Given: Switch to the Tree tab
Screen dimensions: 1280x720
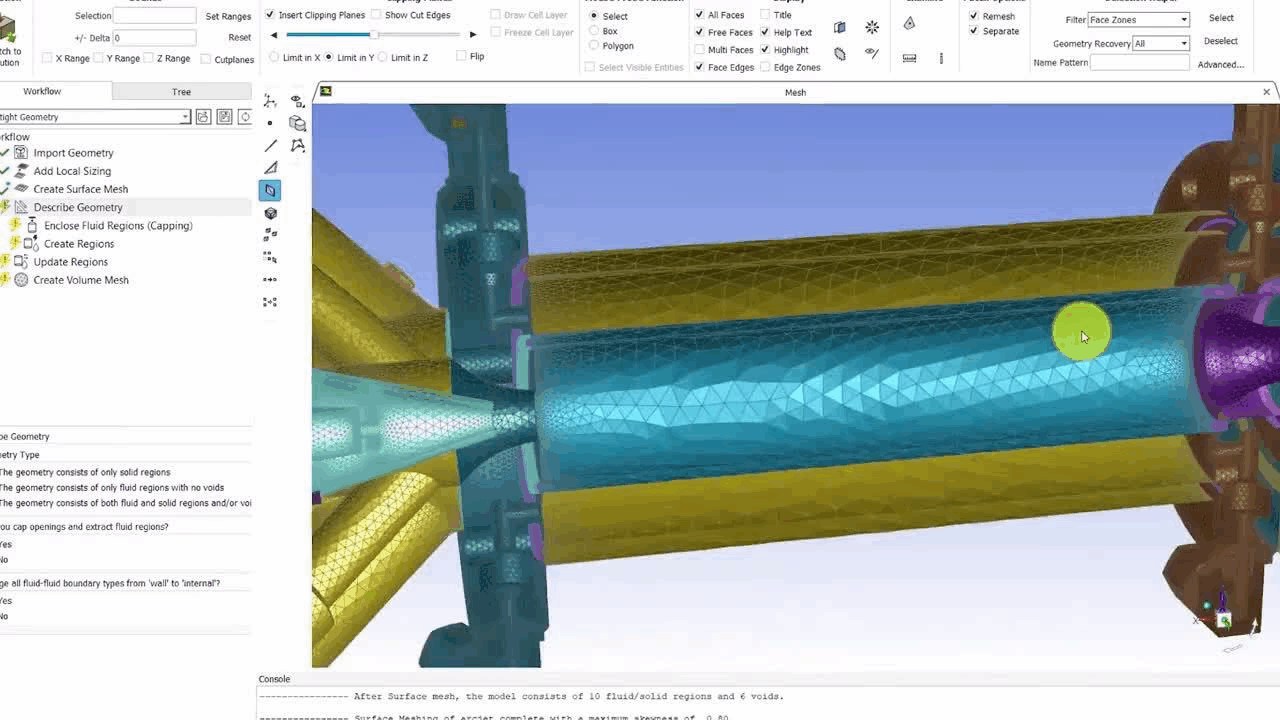Looking at the screenshot, I should 181,92.
